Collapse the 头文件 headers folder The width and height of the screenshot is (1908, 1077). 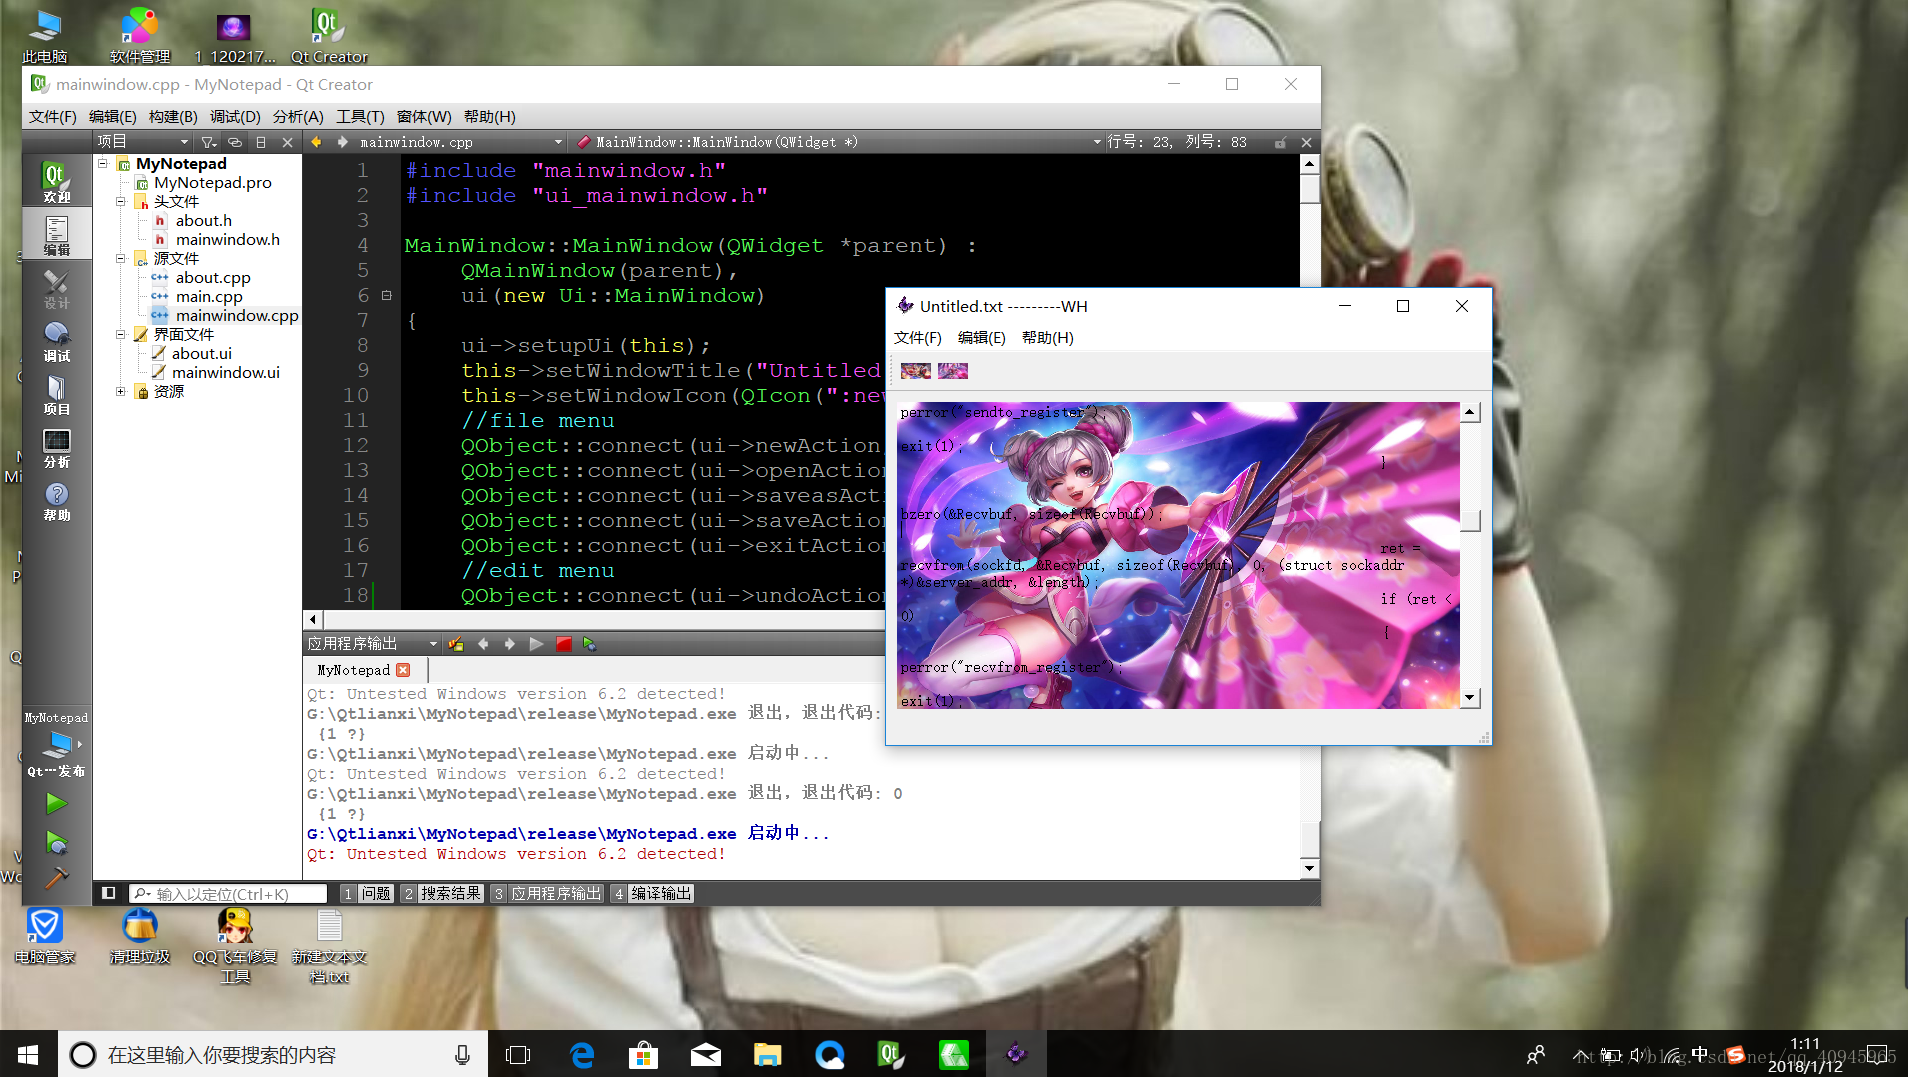pos(121,201)
